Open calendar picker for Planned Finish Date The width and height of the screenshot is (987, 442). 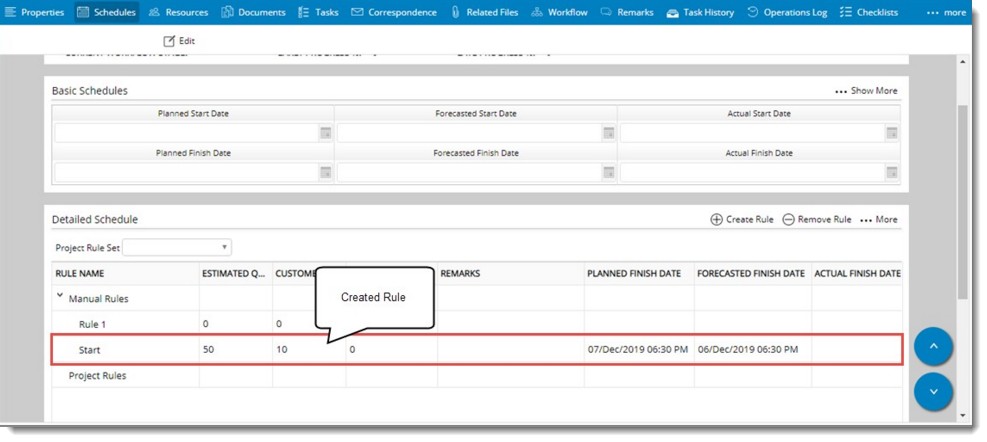point(325,172)
